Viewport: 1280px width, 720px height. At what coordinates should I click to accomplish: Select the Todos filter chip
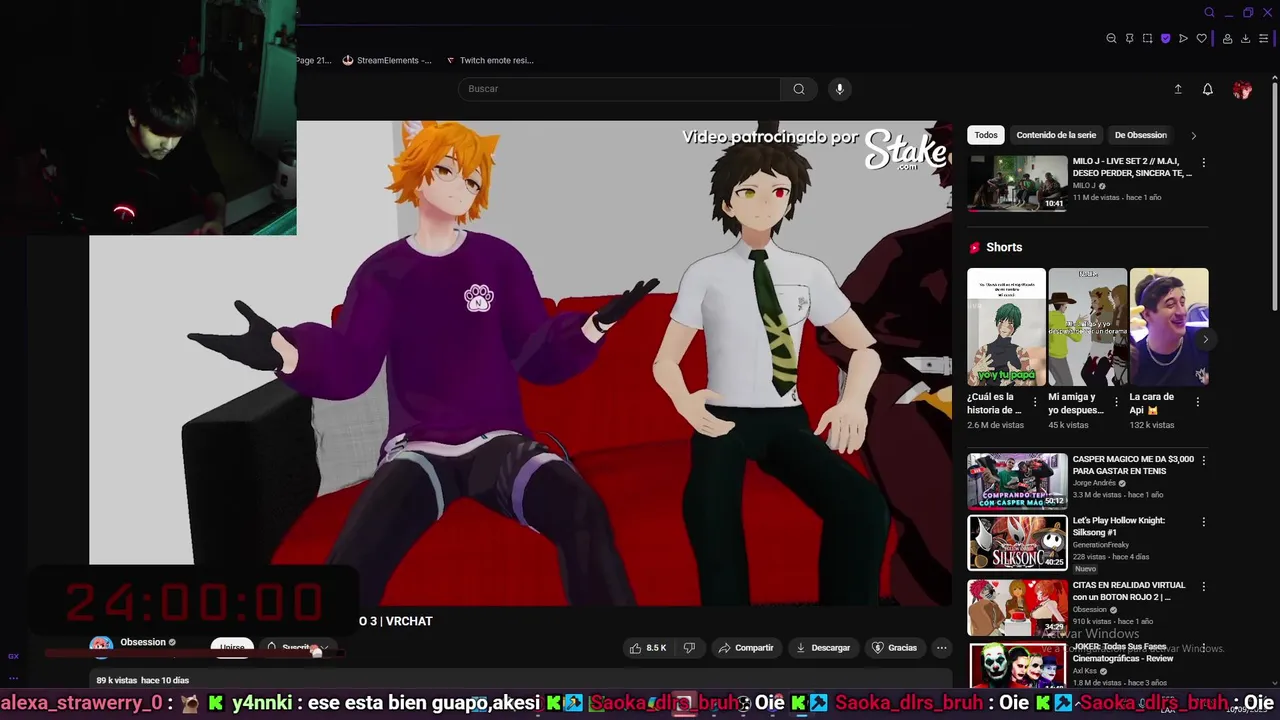click(986, 135)
